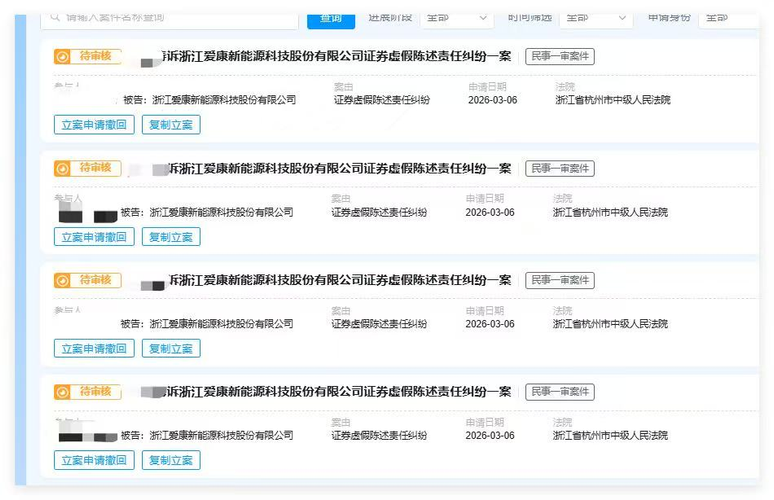
Task: Select 申请日期 2026-03-06 in the first case card
Action: 493,100
